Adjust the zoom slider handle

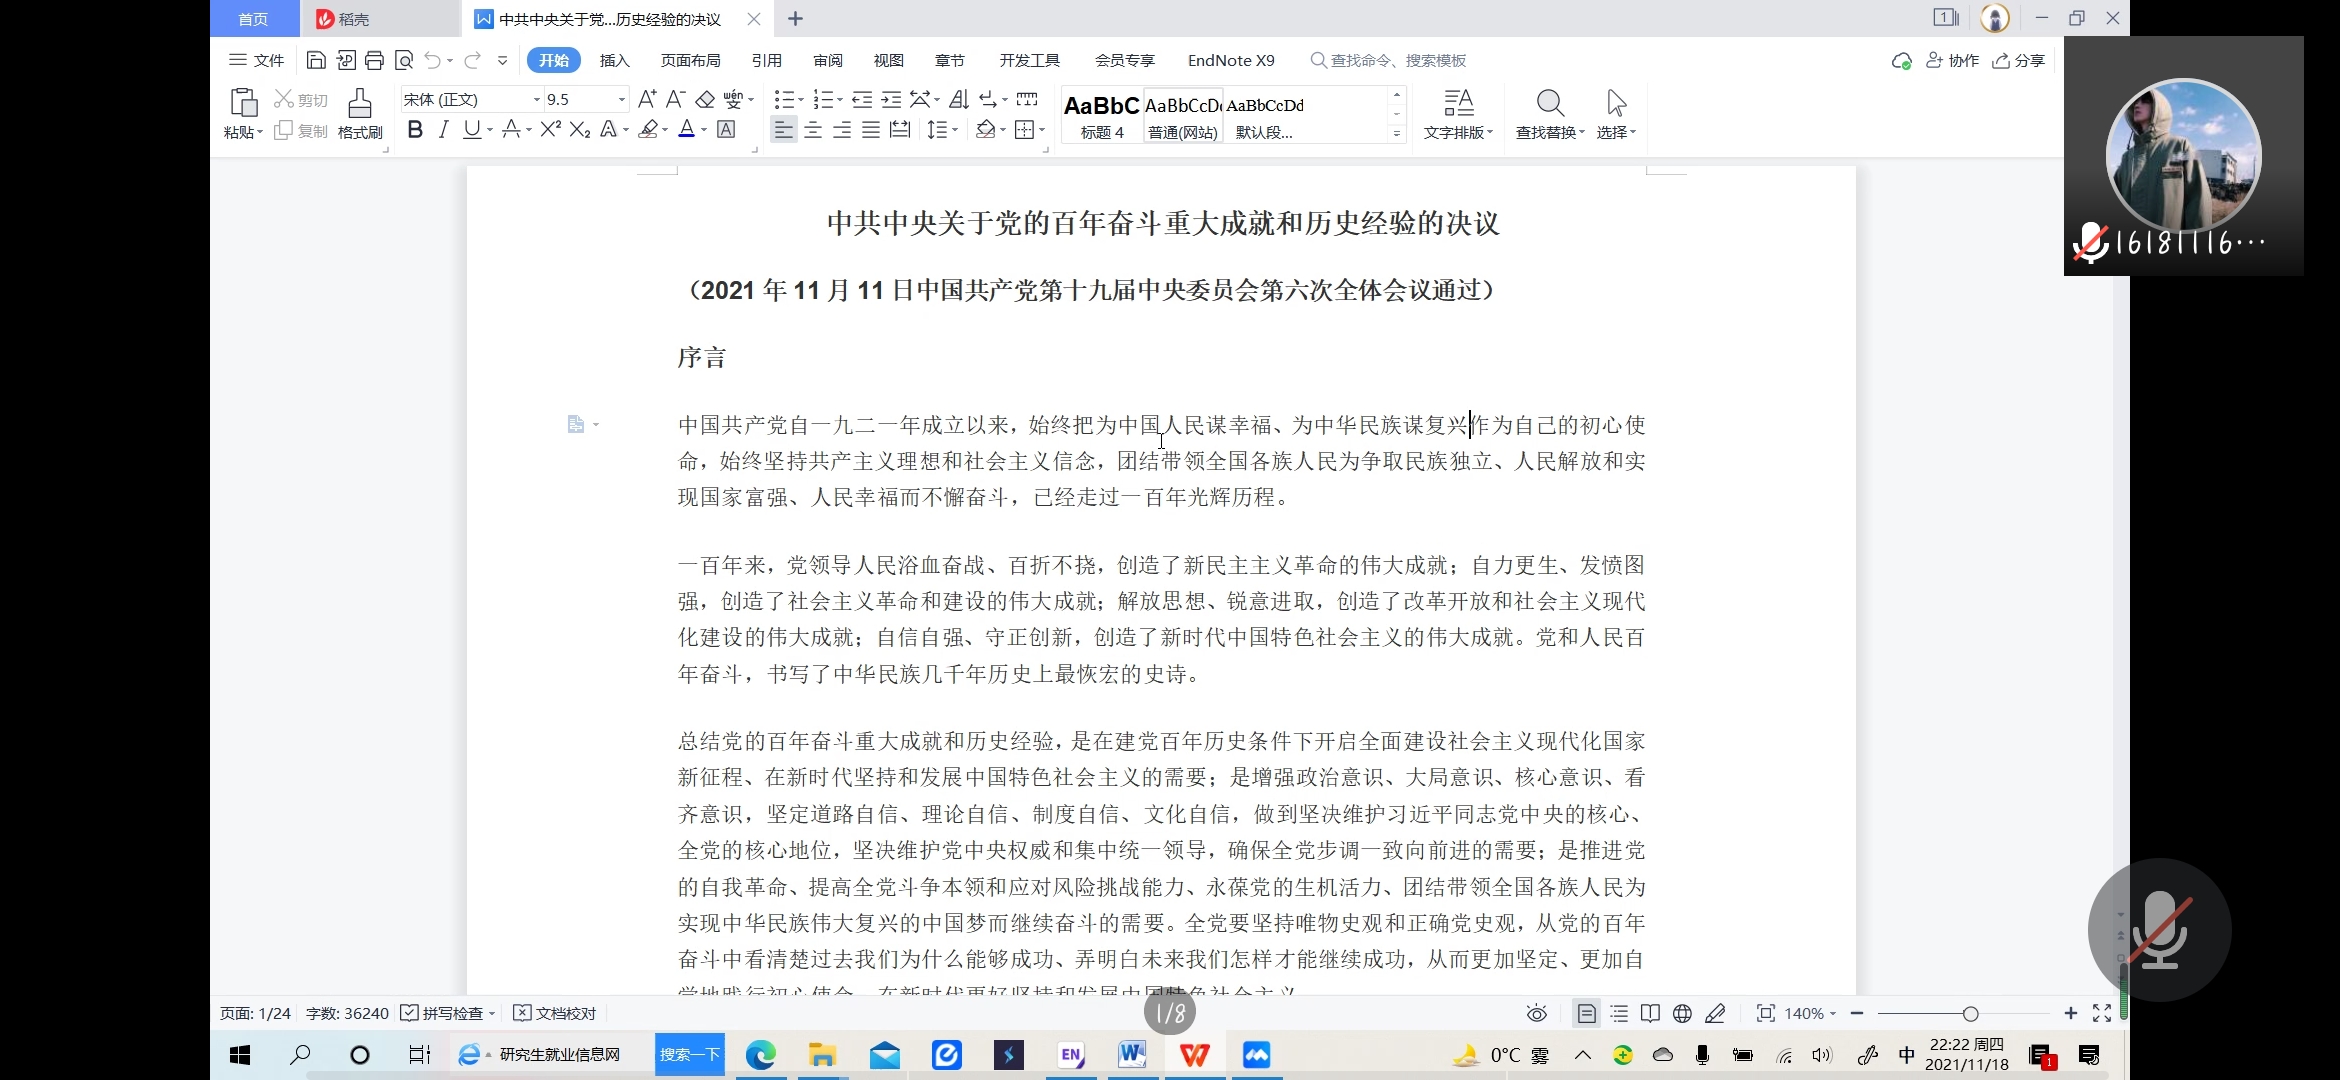point(1970,1014)
